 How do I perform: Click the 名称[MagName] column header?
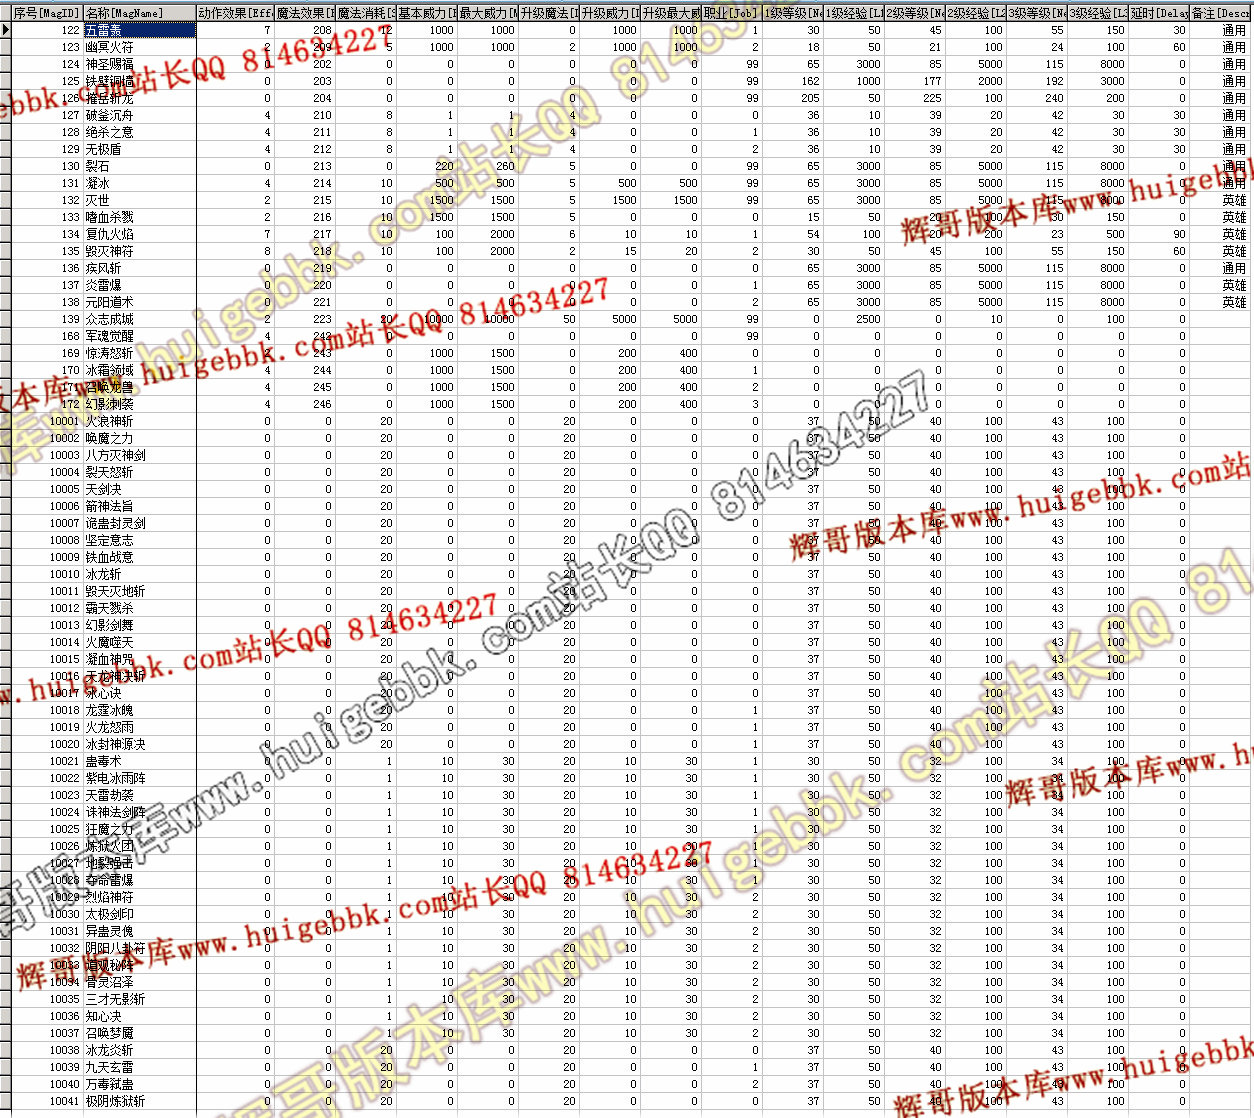139,13
